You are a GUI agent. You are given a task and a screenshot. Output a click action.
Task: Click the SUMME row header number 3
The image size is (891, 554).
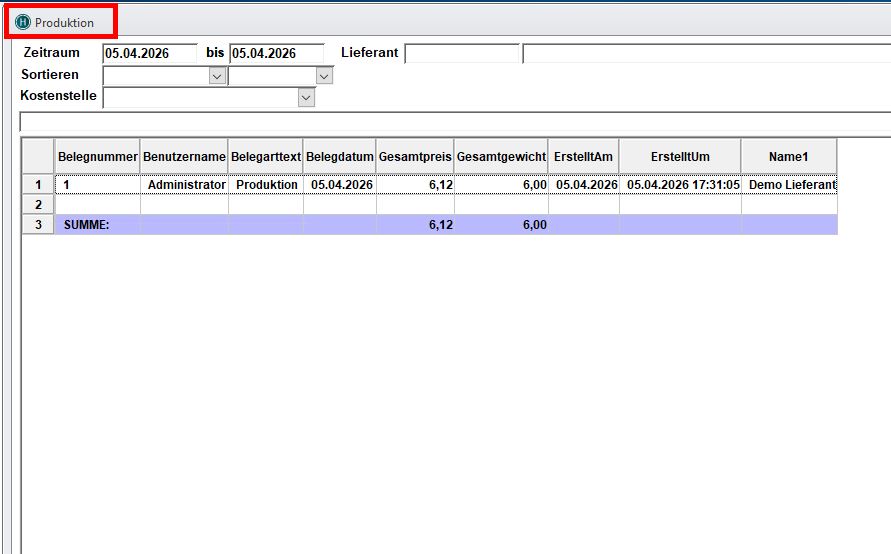click(x=38, y=225)
